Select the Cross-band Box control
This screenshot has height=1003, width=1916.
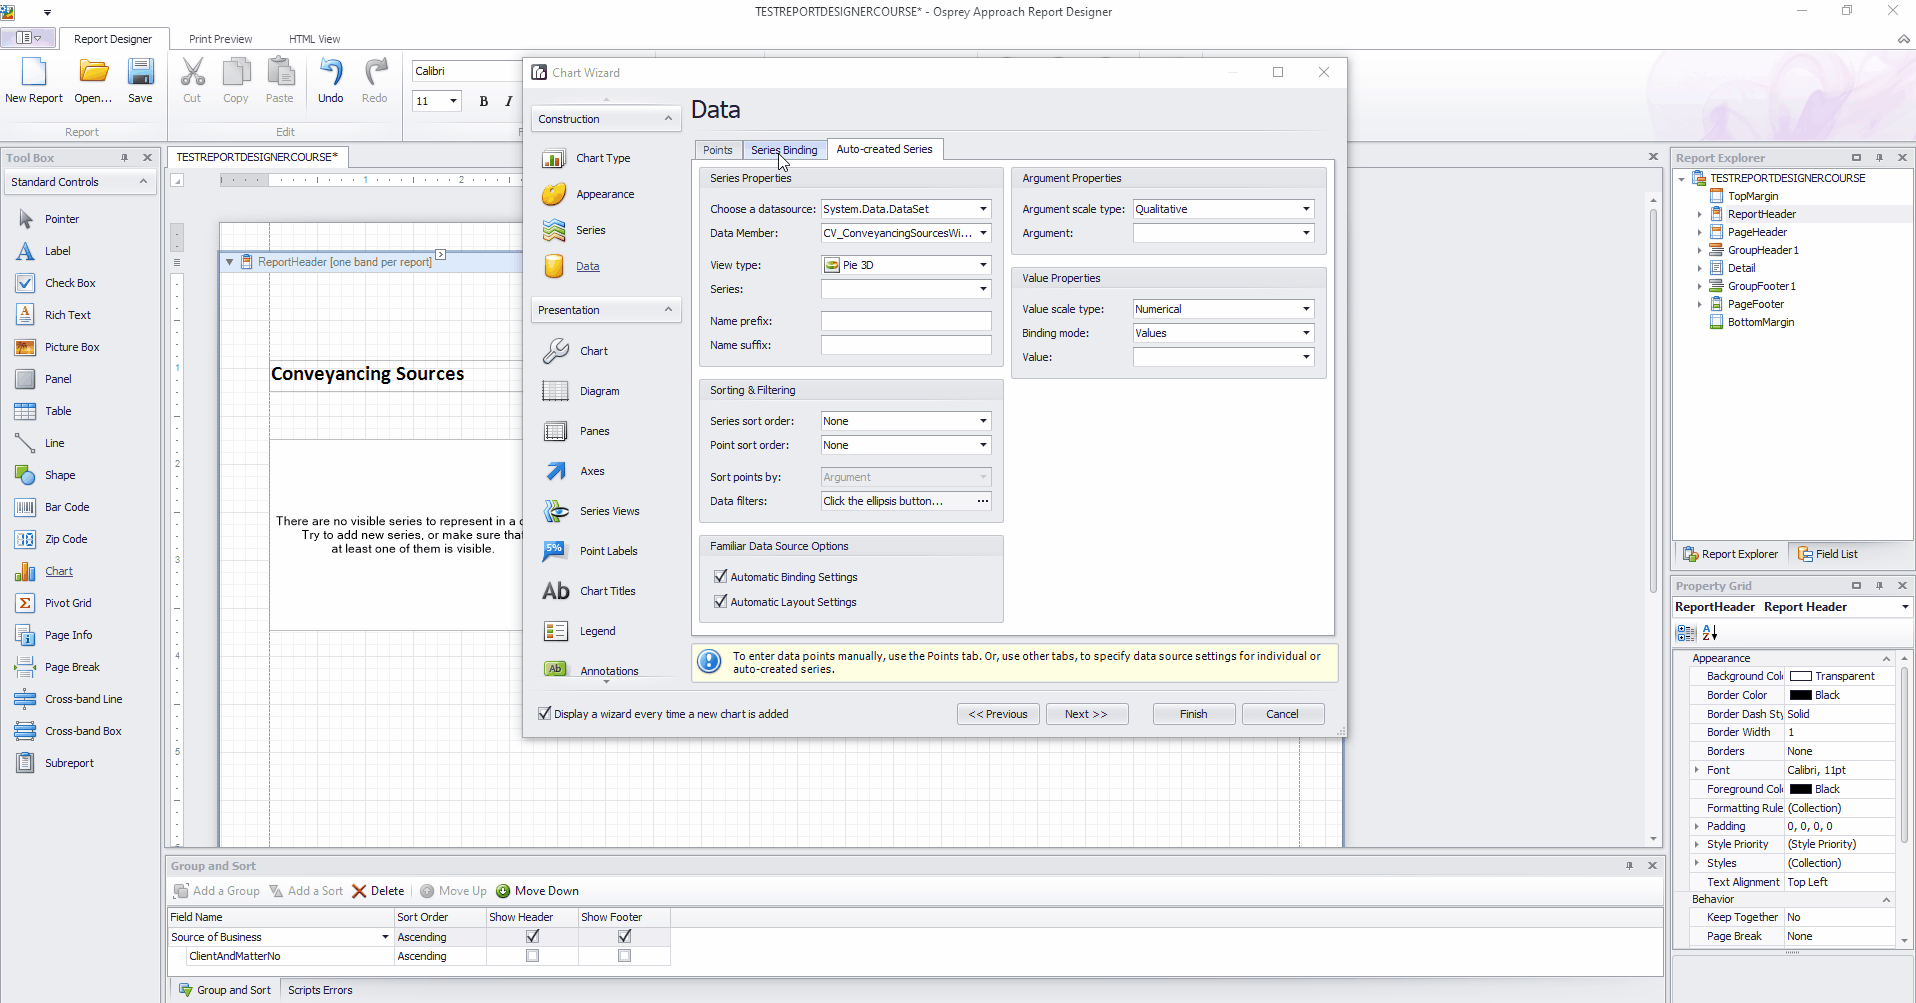tap(83, 731)
